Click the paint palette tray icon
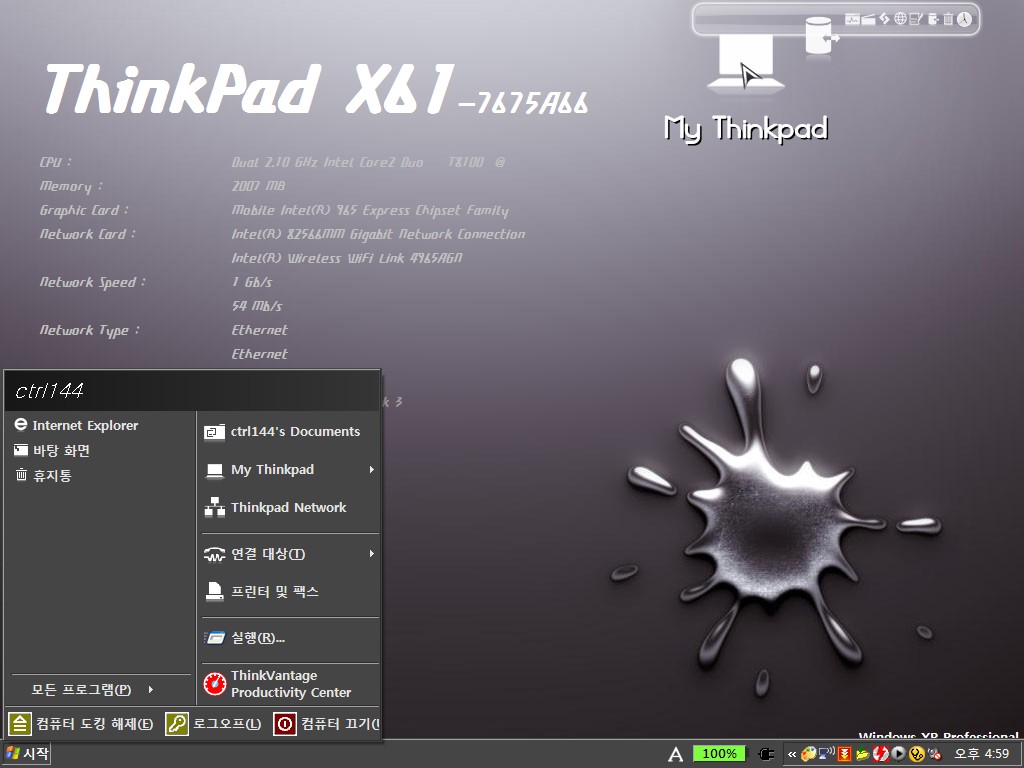This screenshot has width=1024, height=768. [x=808, y=754]
